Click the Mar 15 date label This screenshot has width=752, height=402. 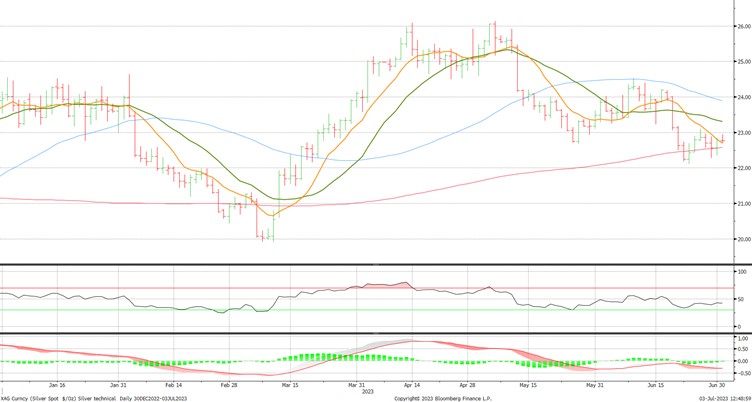(290, 385)
